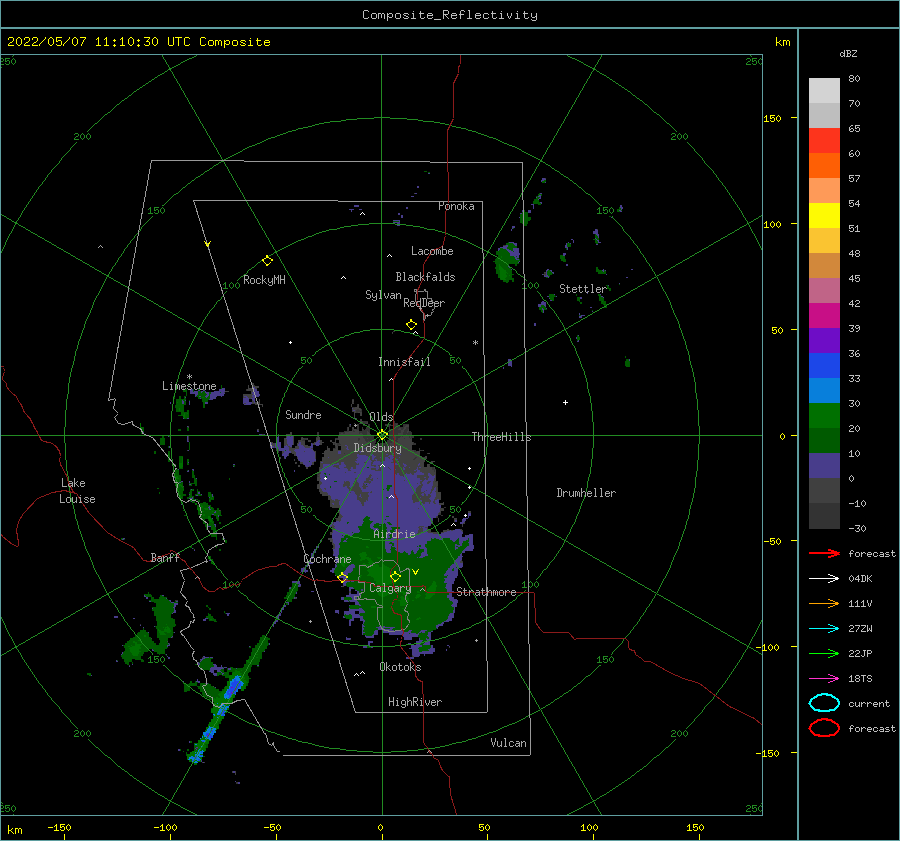Click the yellow diamond marker near RedDeer
The height and width of the screenshot is (841, 900).
pos(411,325)
